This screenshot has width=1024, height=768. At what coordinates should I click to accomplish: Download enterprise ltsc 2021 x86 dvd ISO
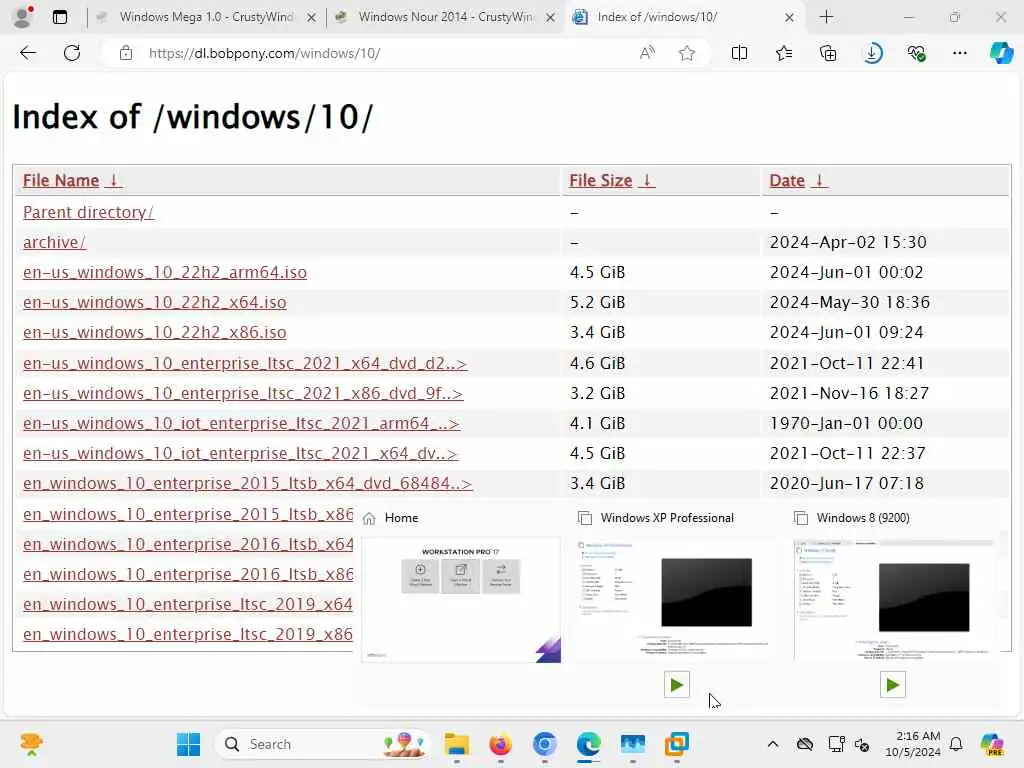tap(243, 393)
